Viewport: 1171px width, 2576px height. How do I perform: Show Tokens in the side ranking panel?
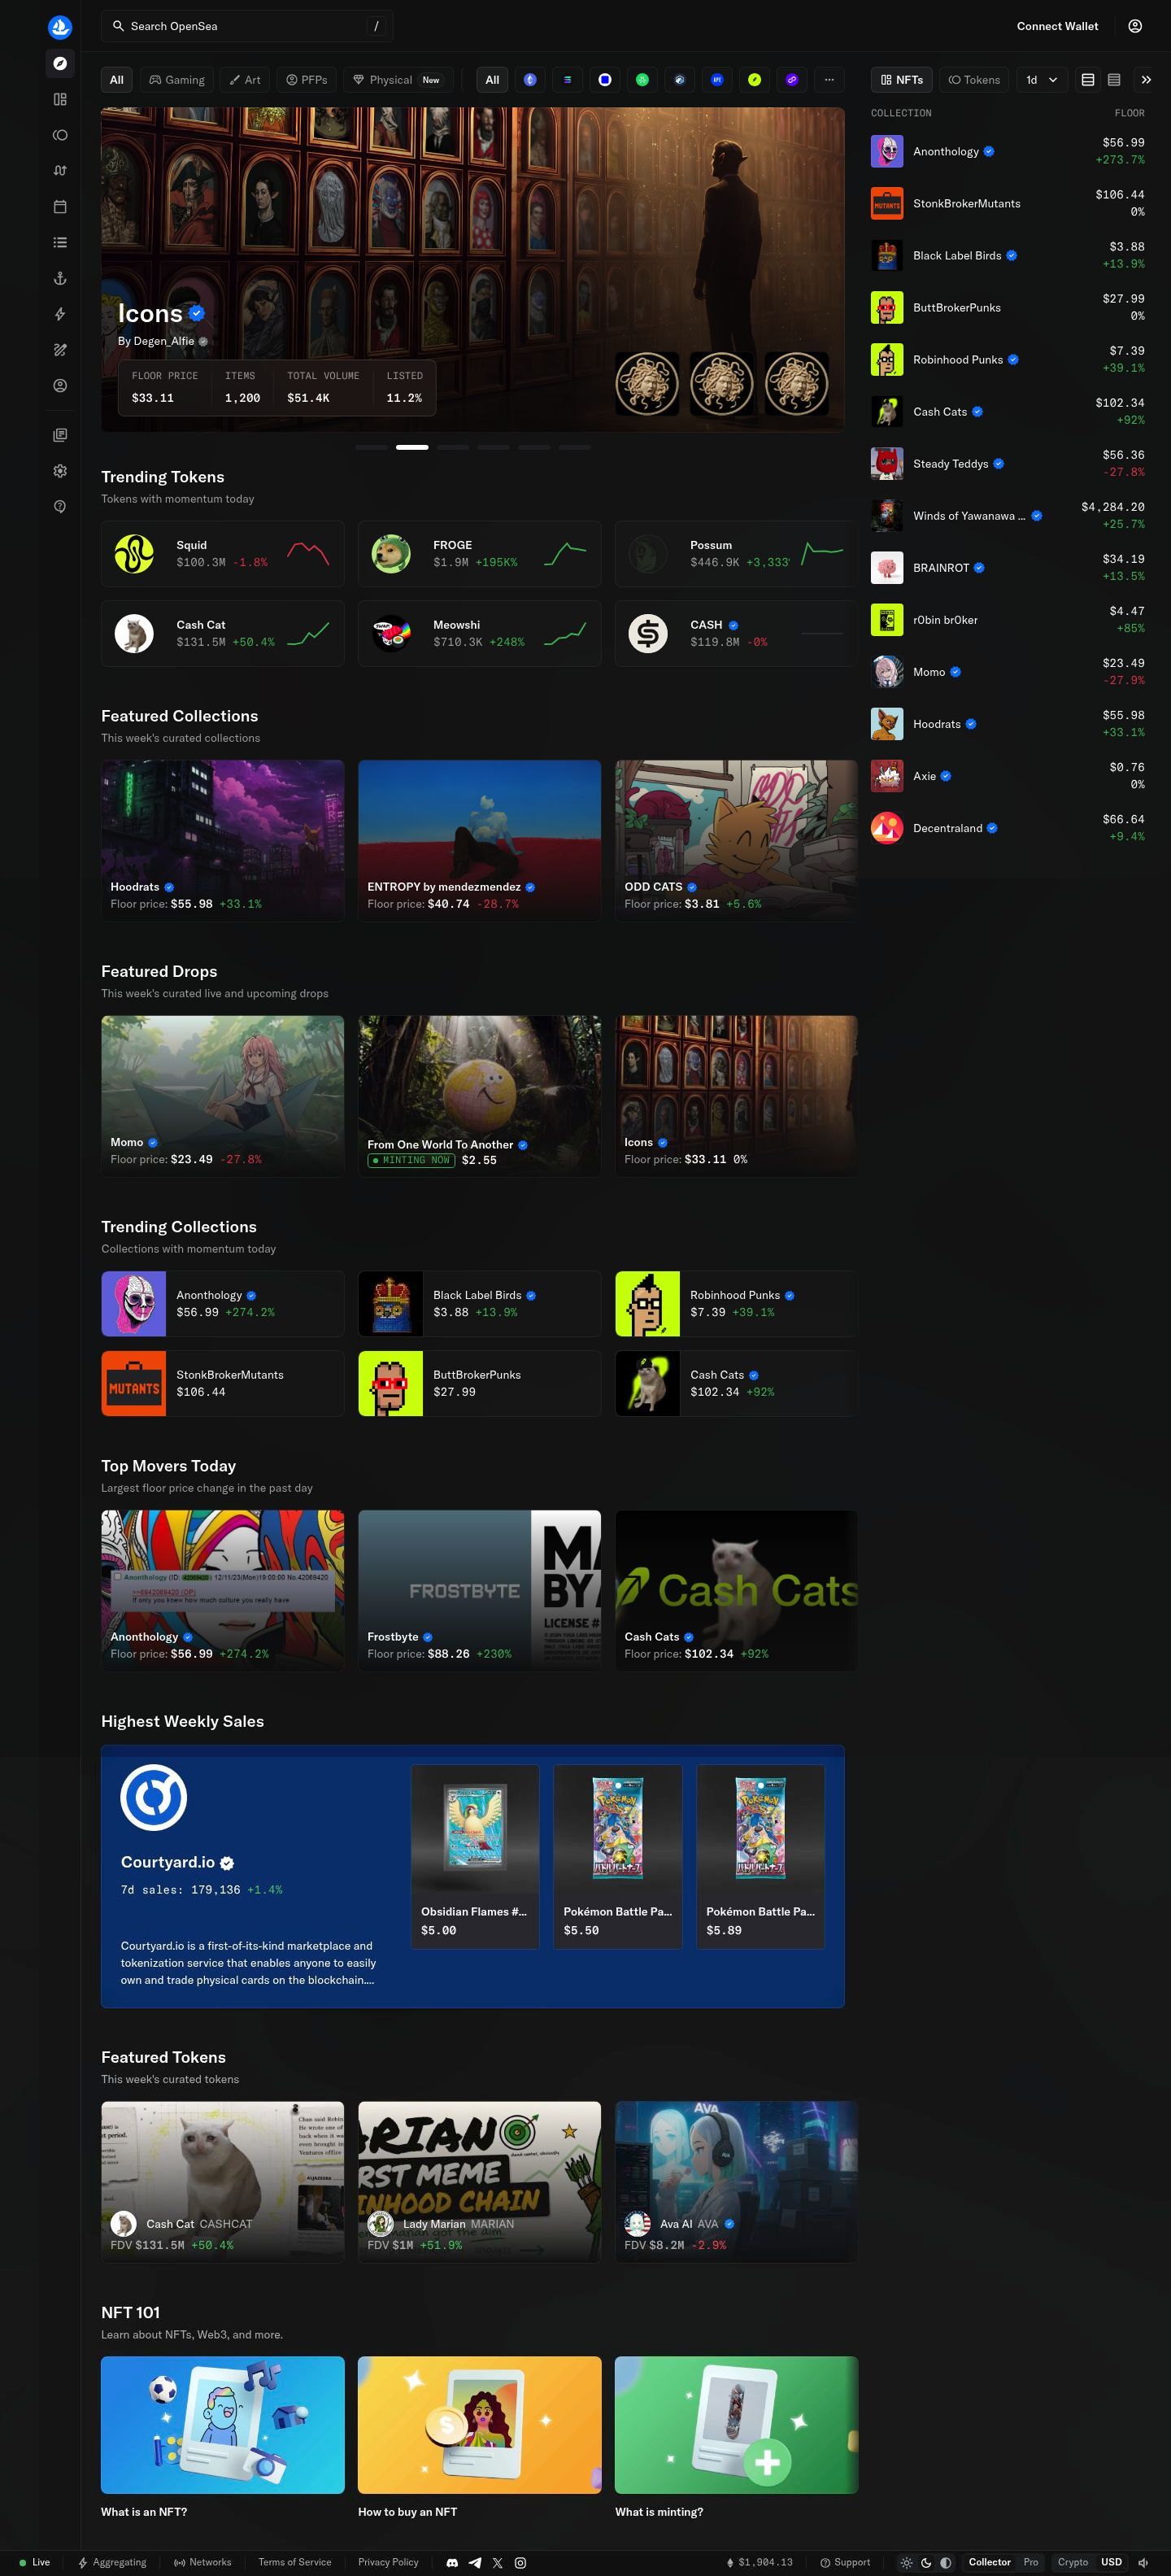point(974,80)
